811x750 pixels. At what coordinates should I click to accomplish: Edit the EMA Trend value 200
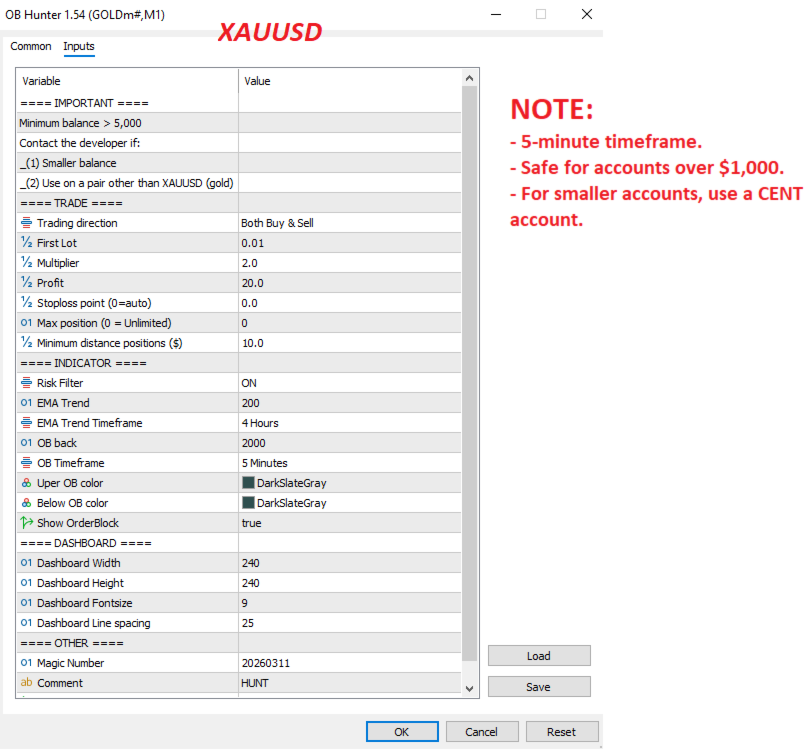click(350, 403)
